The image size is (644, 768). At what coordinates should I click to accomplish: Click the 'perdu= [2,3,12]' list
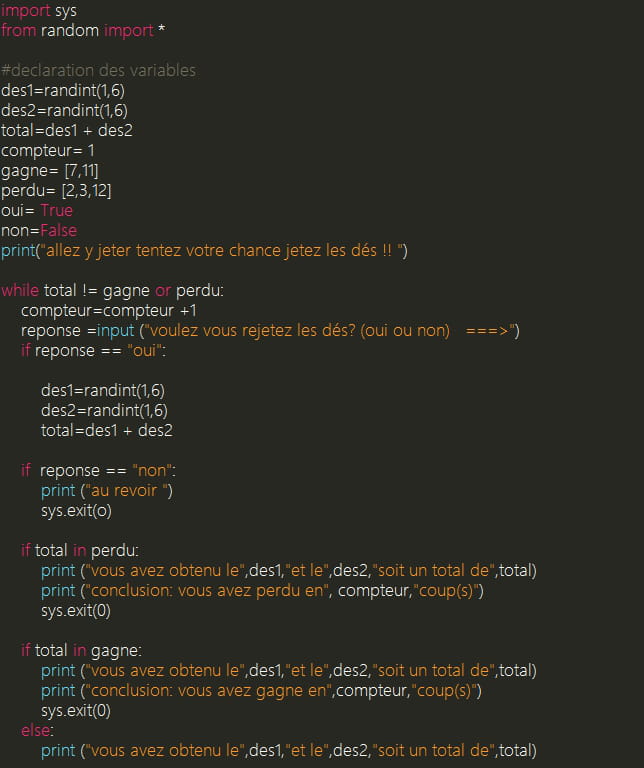[56, 191]
